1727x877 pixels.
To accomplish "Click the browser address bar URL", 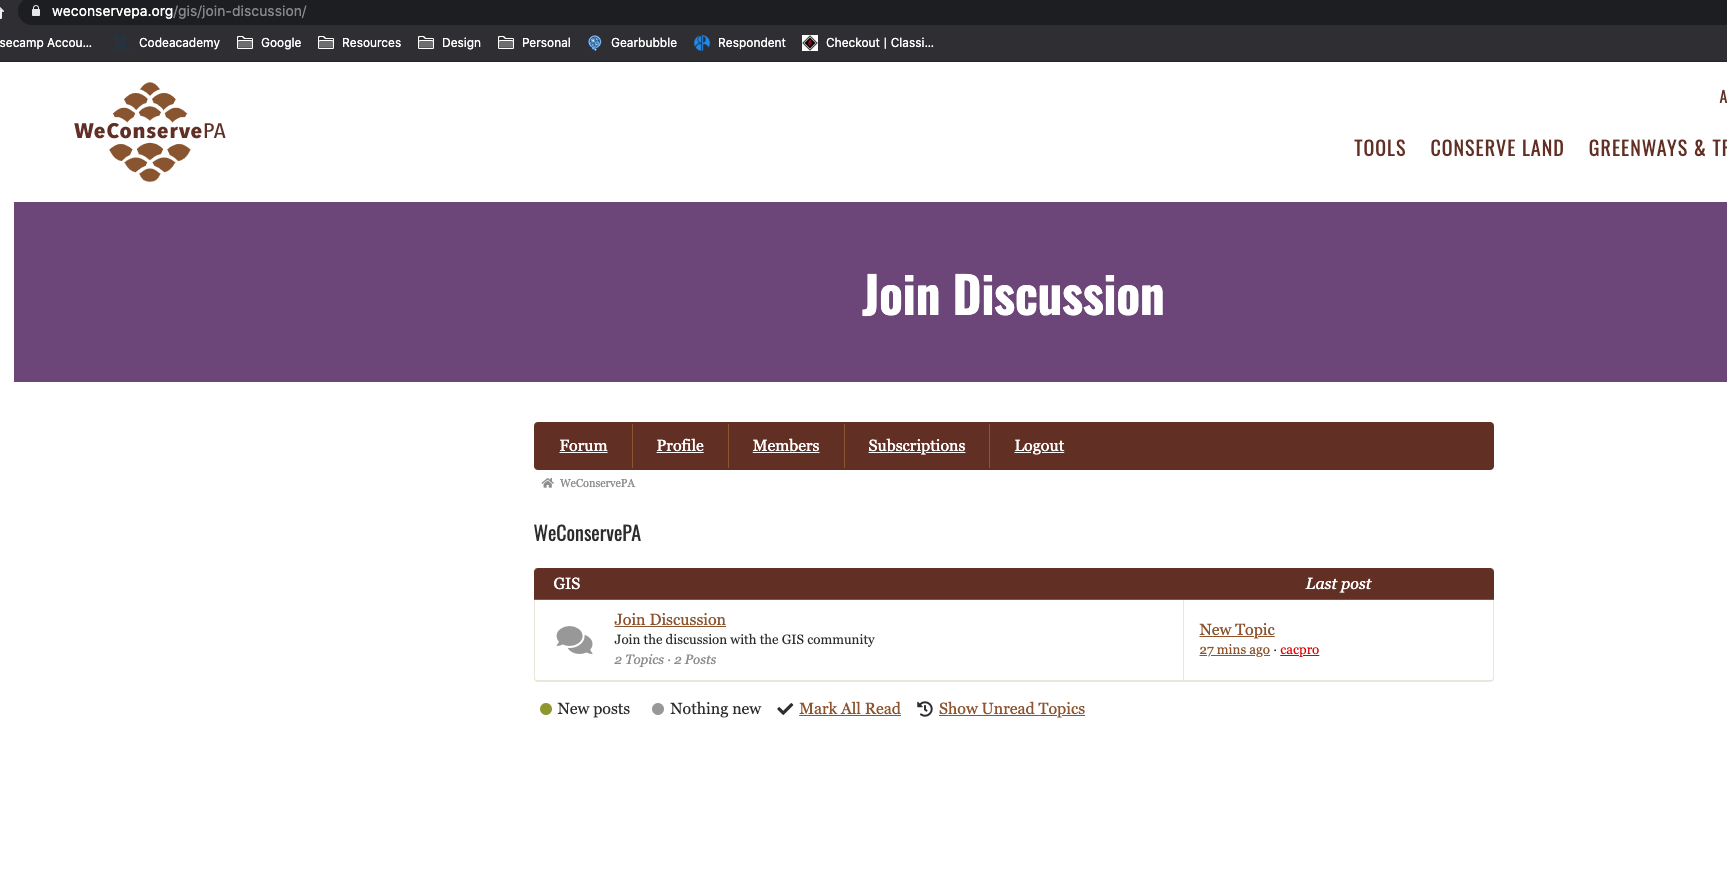I will (179, 11).
